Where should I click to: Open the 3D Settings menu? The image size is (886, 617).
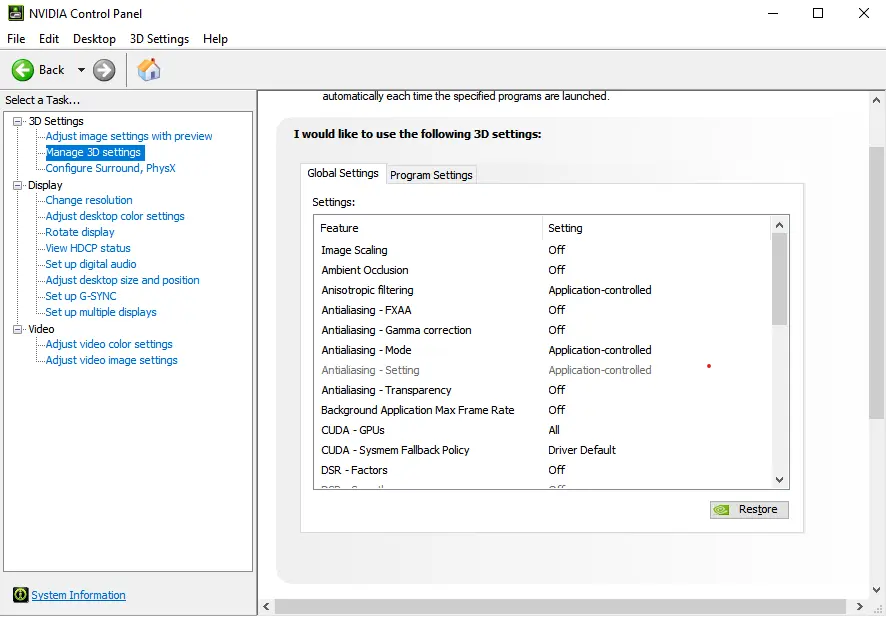coord(159,39)
